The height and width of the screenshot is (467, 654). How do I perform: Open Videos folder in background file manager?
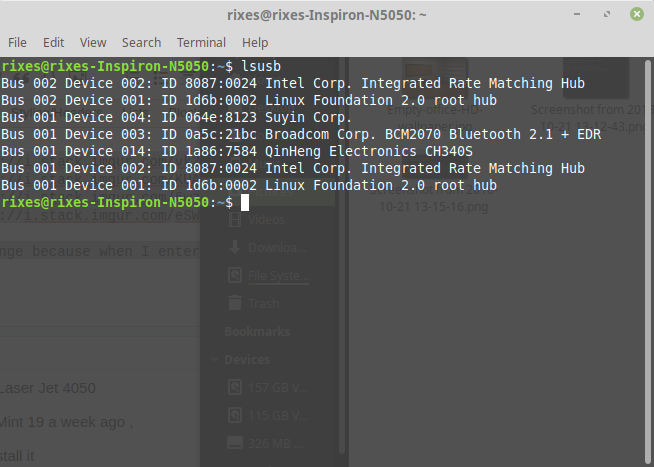[266, 220]
